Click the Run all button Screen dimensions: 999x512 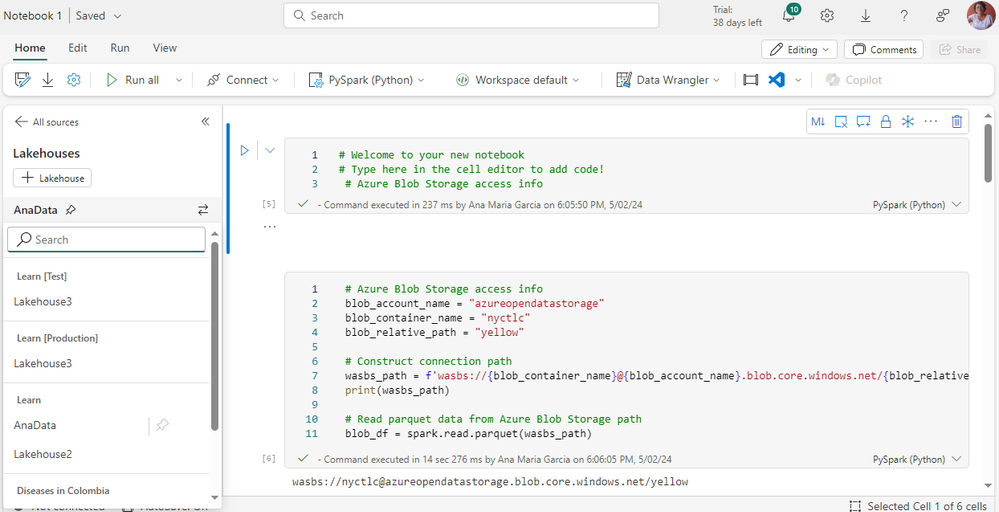click(x=133, y=80)
